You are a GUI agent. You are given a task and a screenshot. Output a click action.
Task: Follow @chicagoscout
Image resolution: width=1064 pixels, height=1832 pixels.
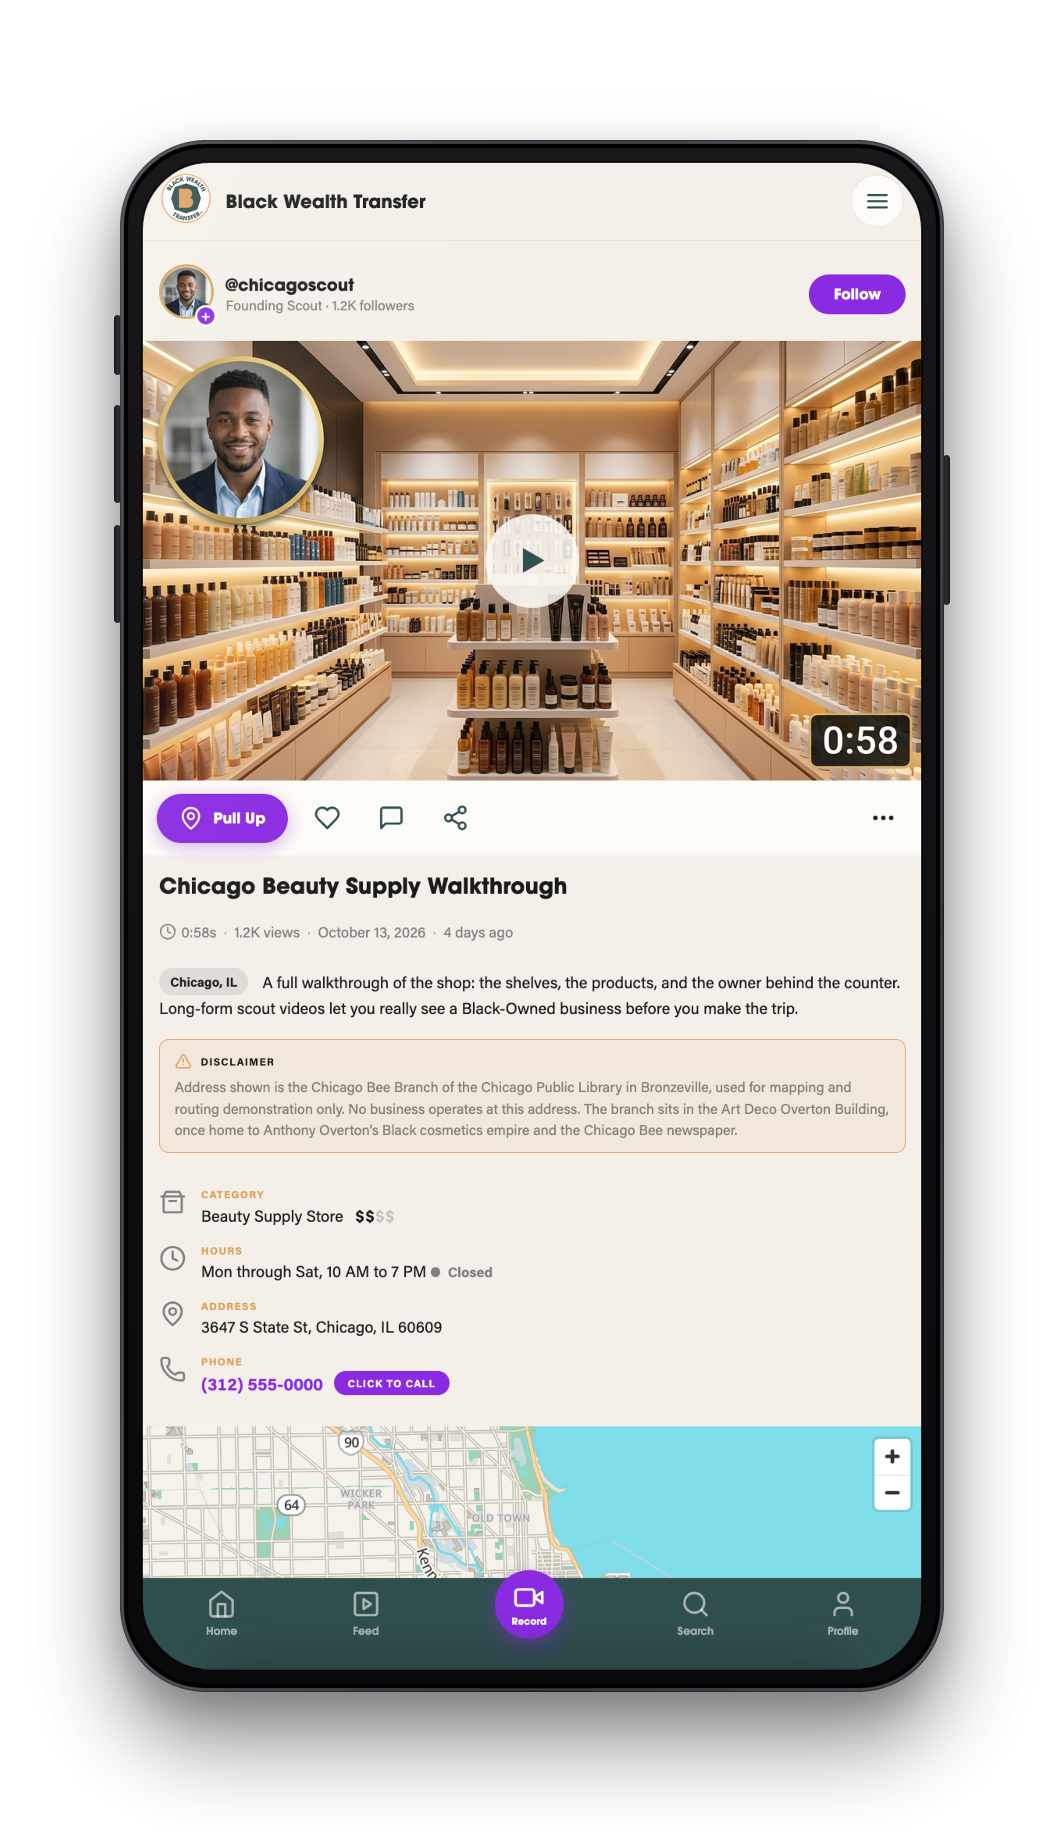click(x=857, y=294)
